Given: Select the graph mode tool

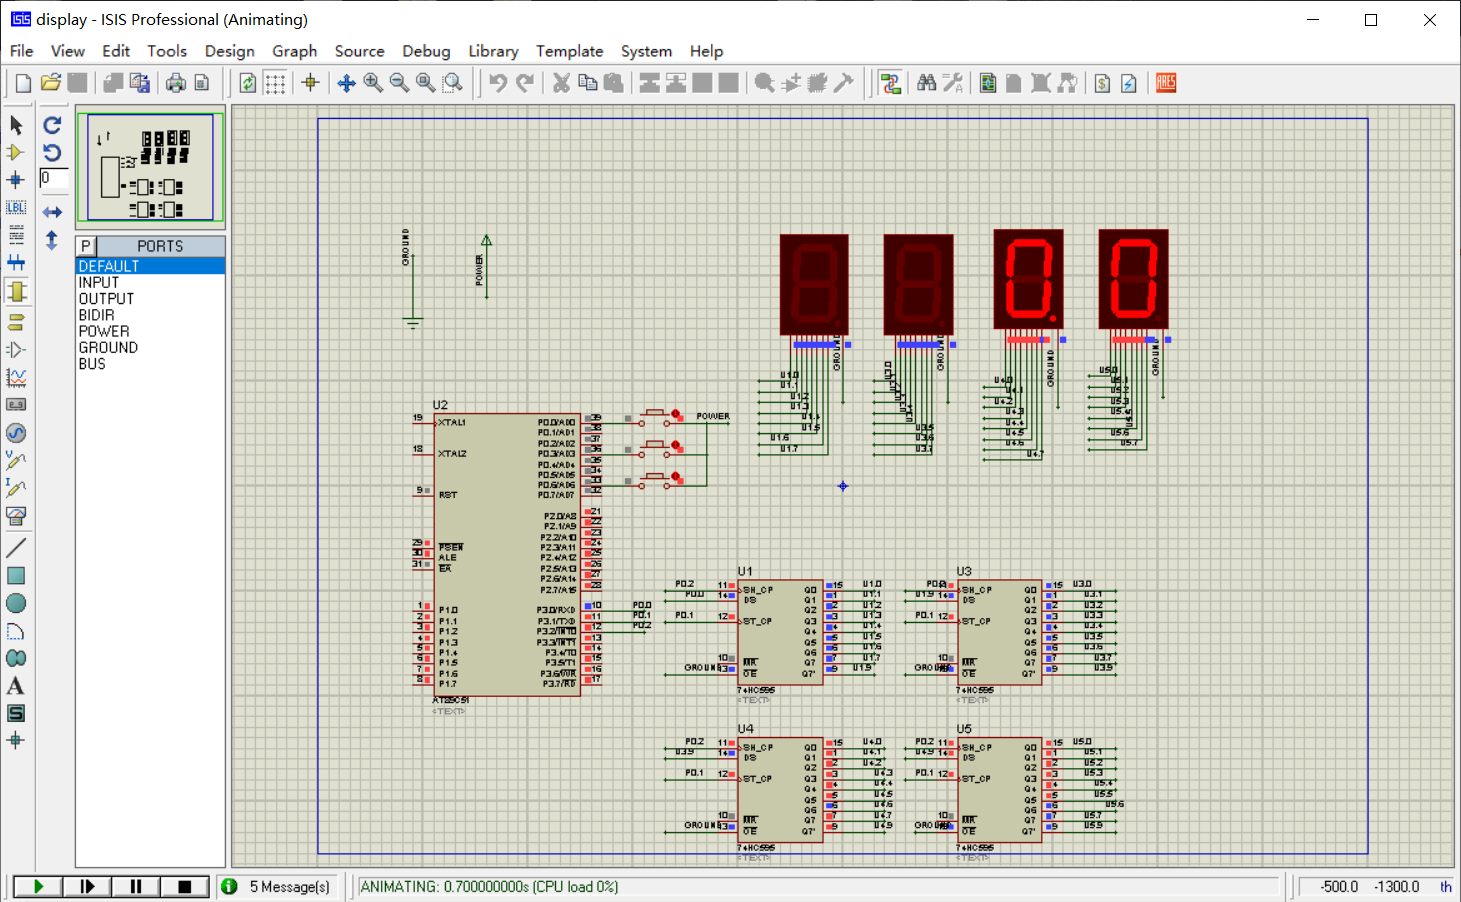Looking at the screenshot, I should click(x=16, y=378).
